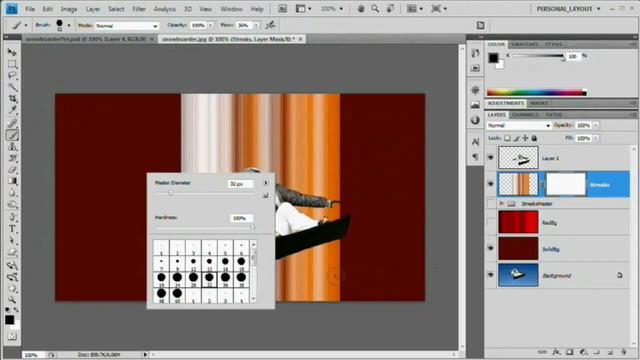This screenshot has height=360, width=640.
Task: Select the Clone Stamp tool
Action: click(12, 147)
